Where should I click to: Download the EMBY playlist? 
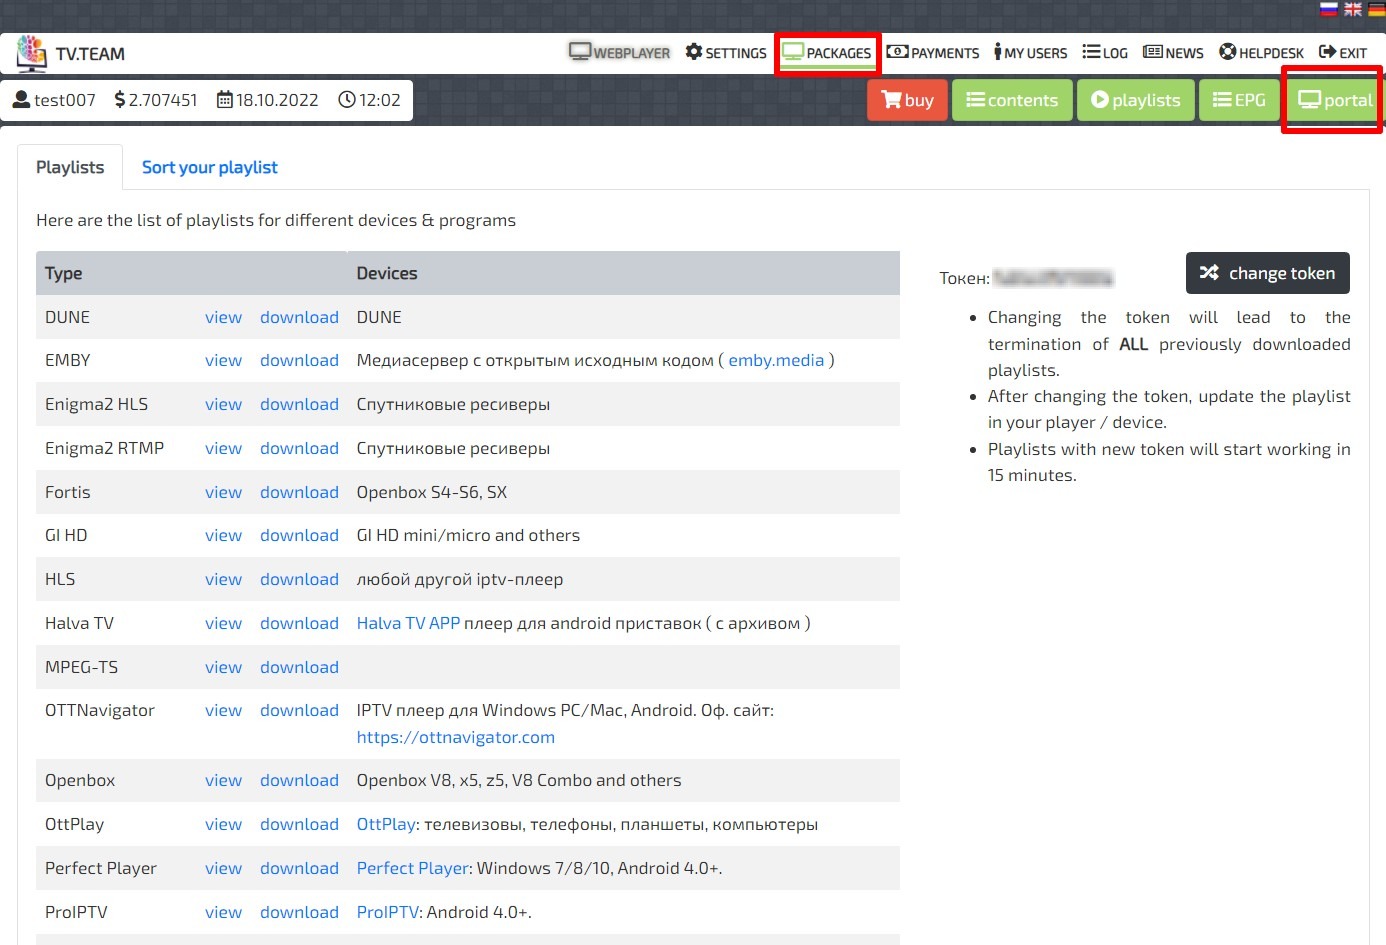299,360
